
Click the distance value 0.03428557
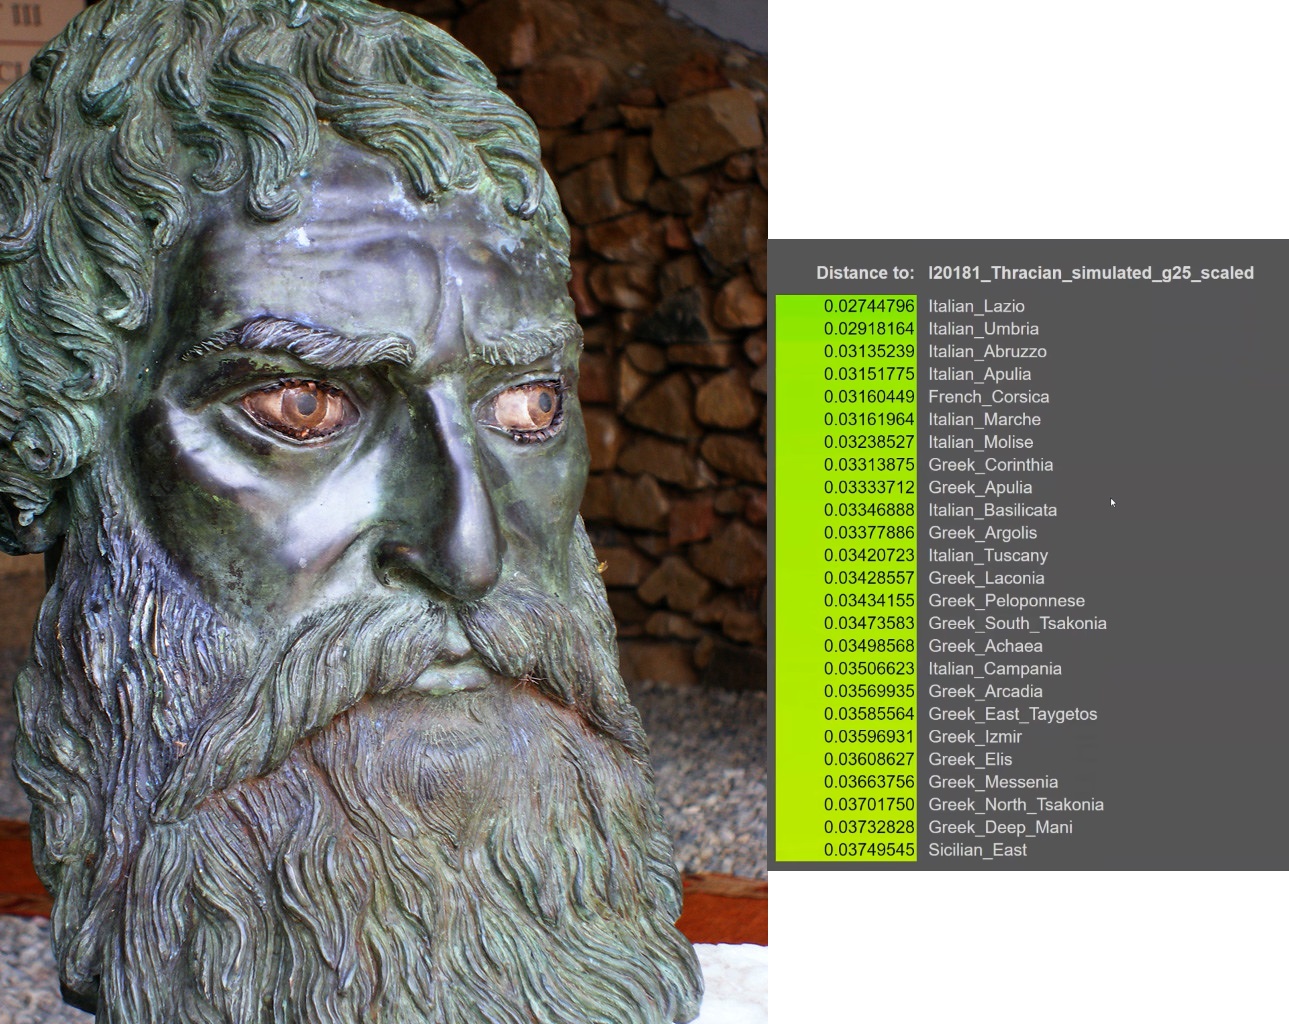[x=869, y=578]
